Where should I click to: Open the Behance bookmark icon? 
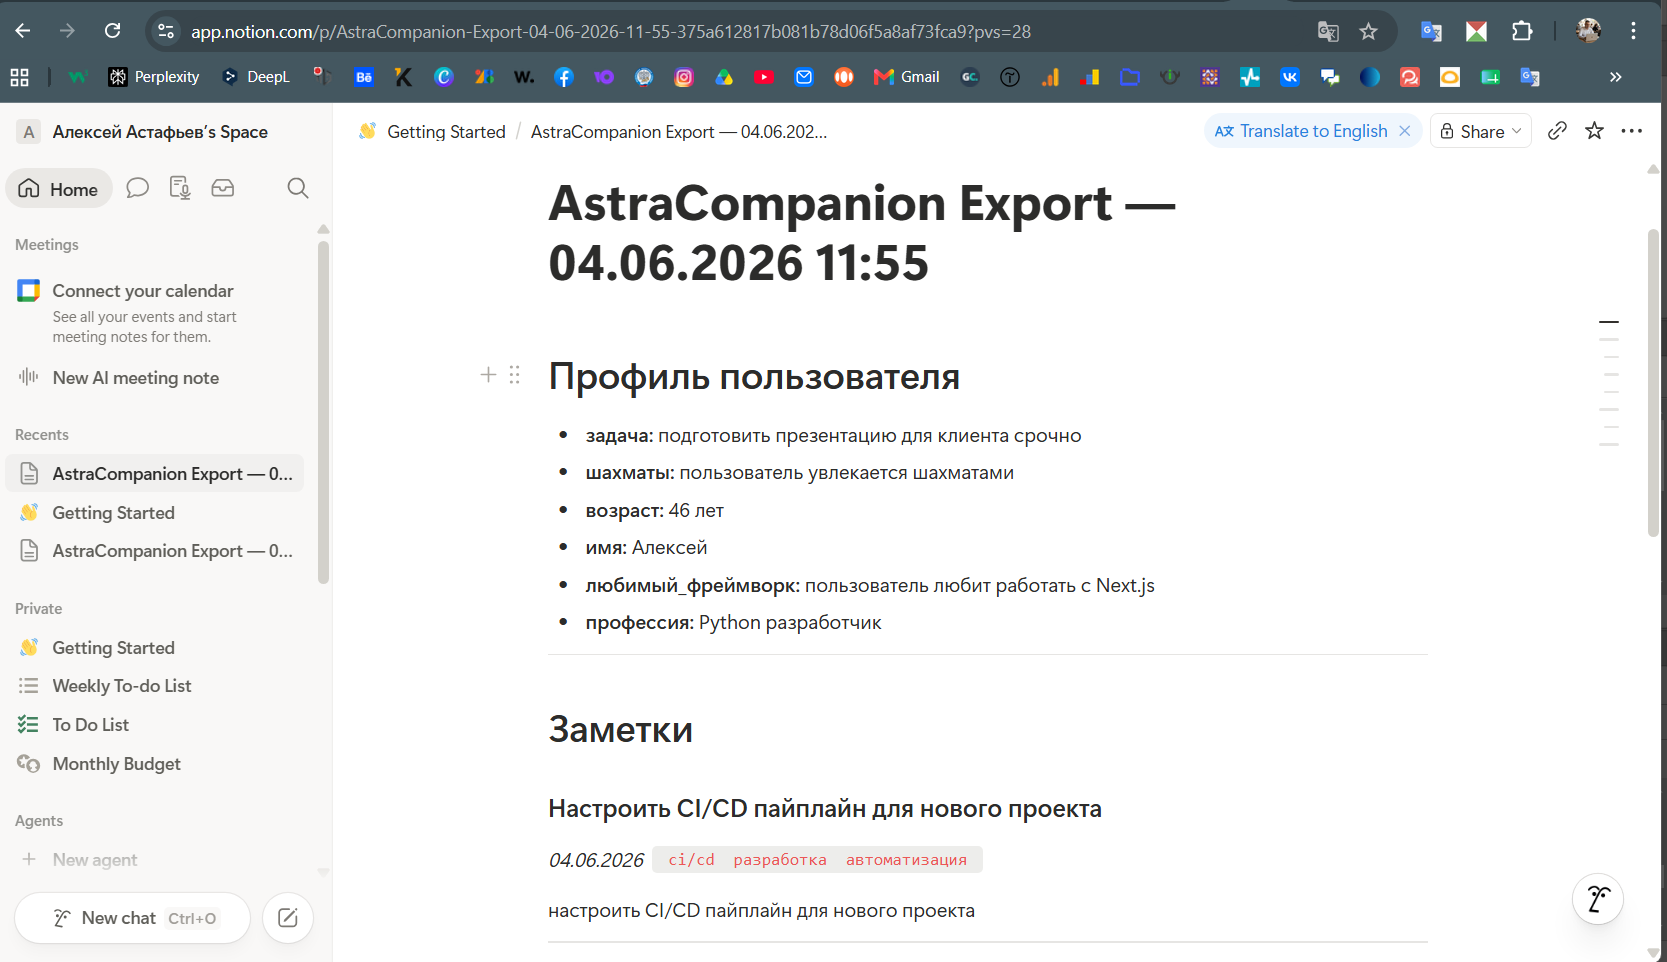click(364, 77)
